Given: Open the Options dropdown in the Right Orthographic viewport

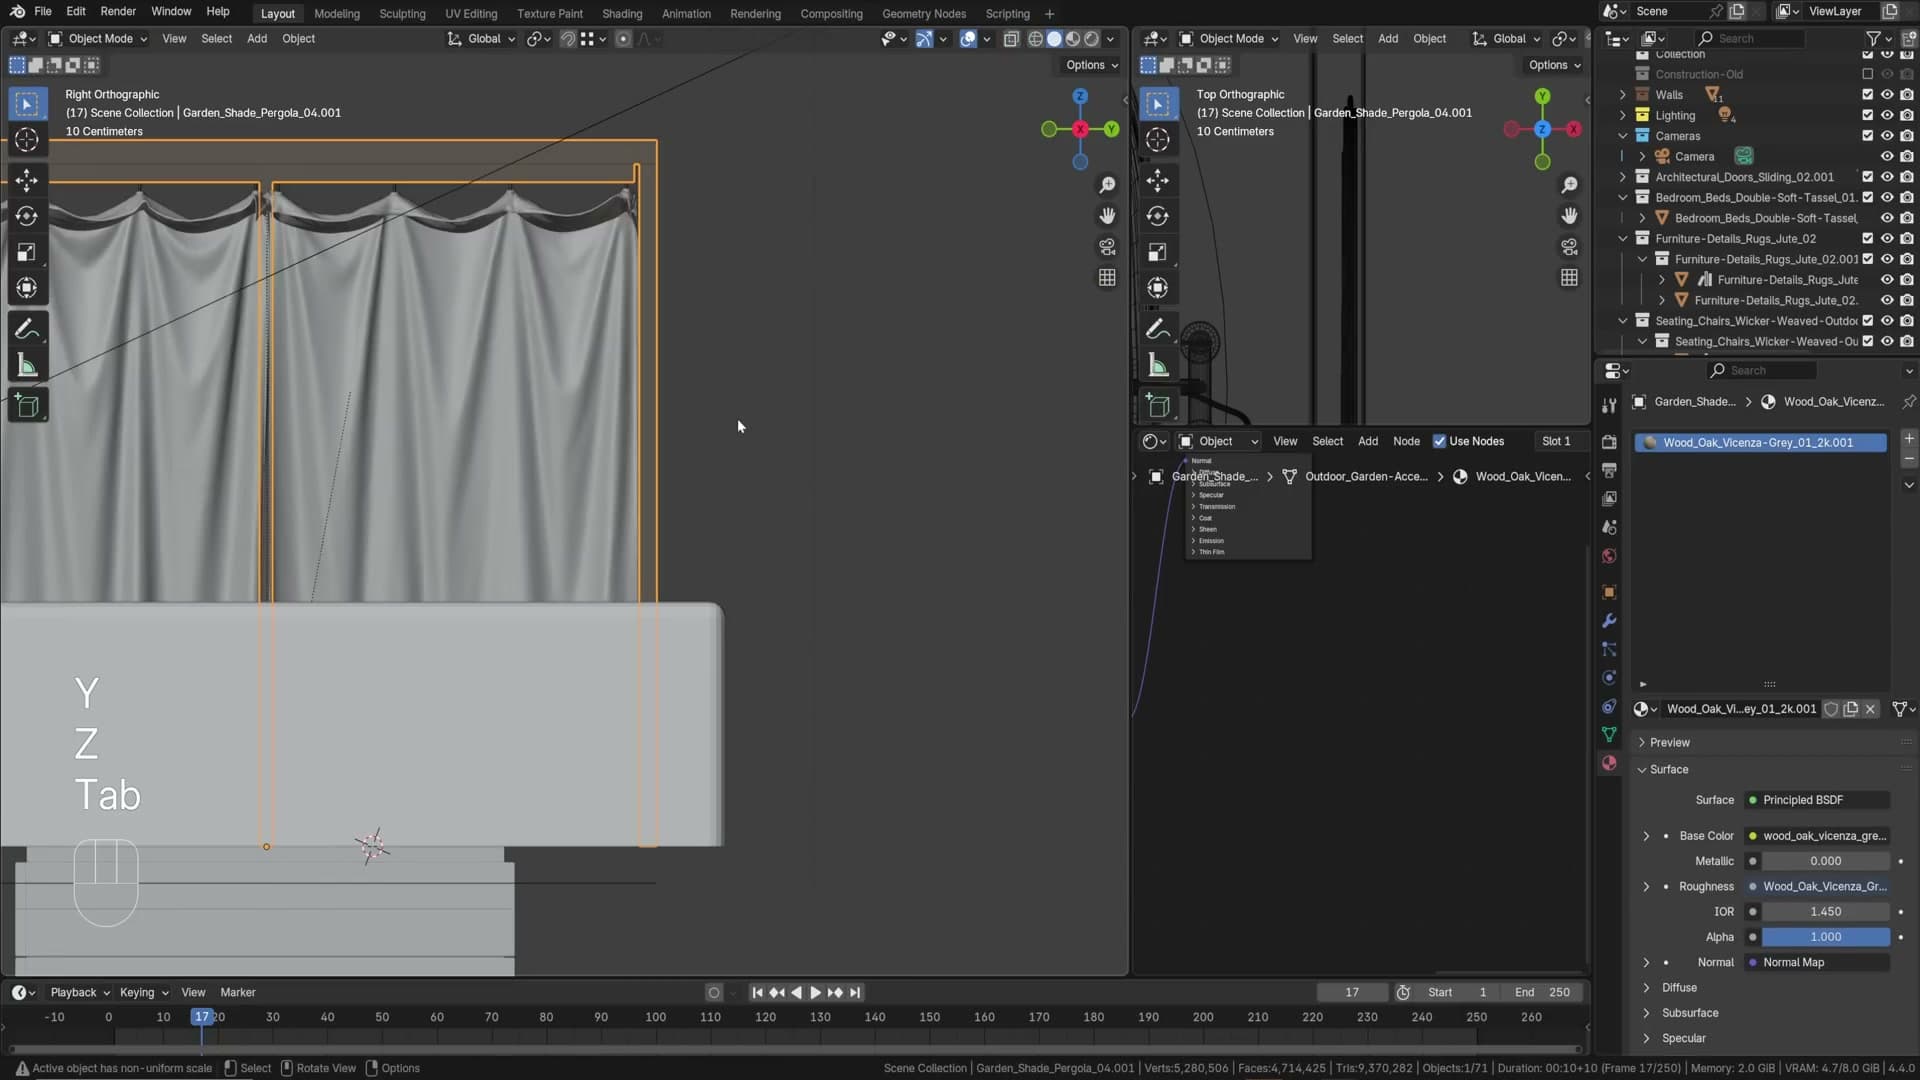Looking at the screenshot, I should [x=1092, y=65].
